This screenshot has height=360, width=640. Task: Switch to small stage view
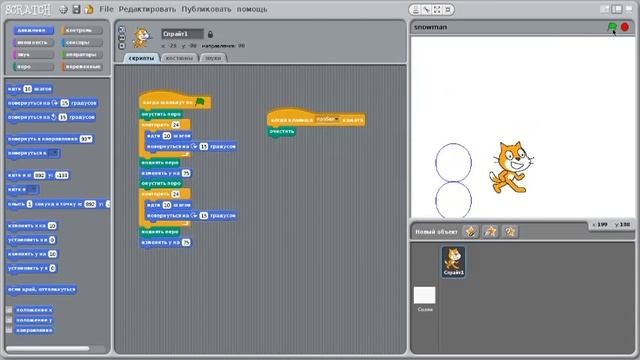click(604, 9)
